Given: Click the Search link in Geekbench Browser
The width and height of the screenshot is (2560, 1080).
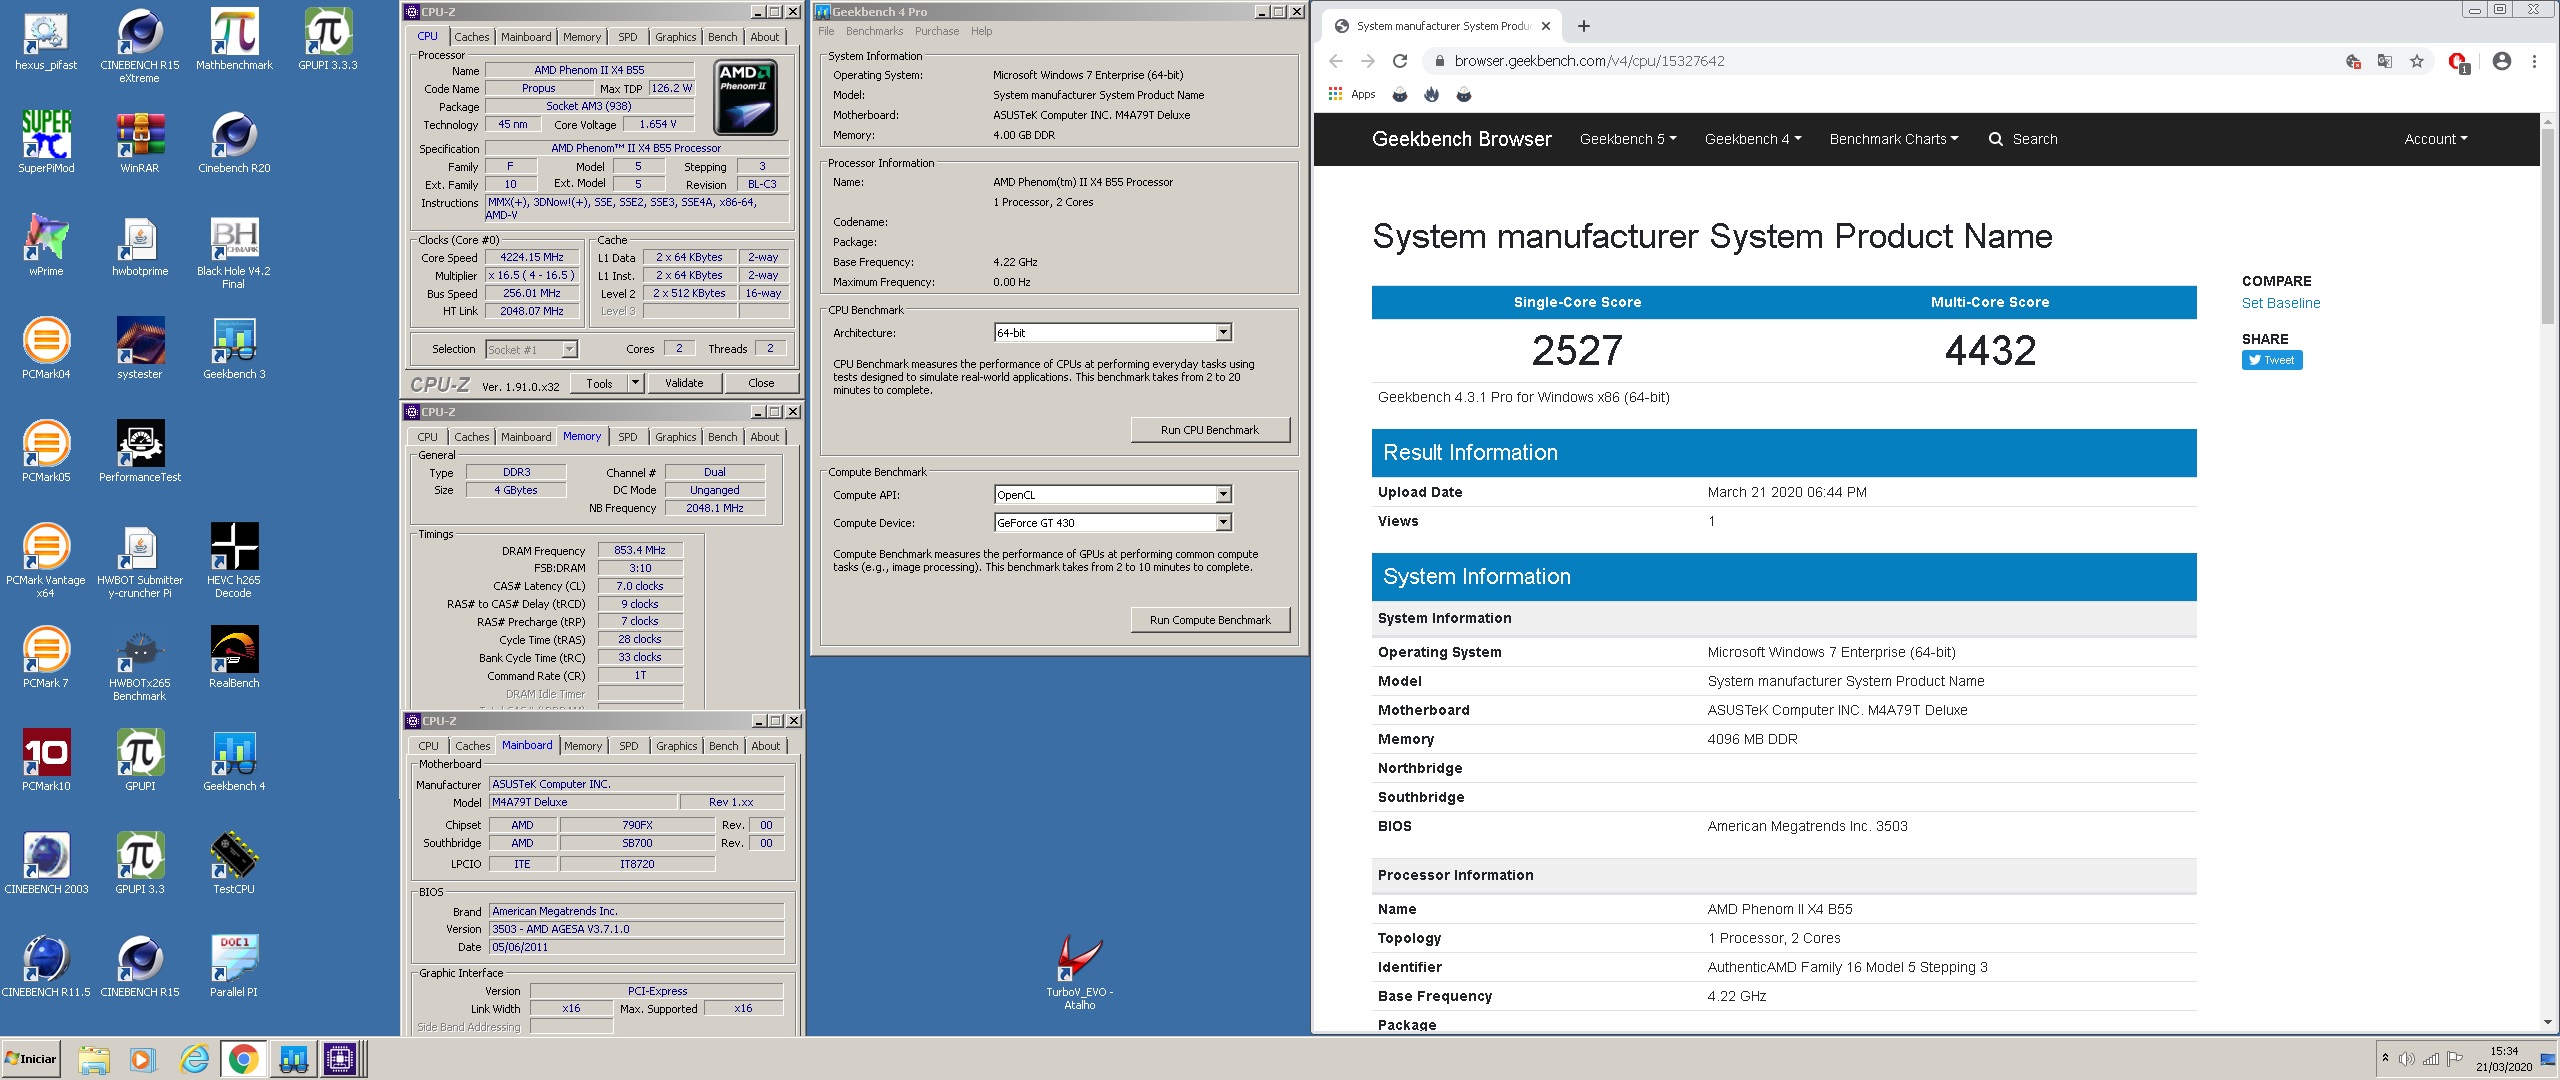Looking at the screenshot, I should coord(2023,139).
